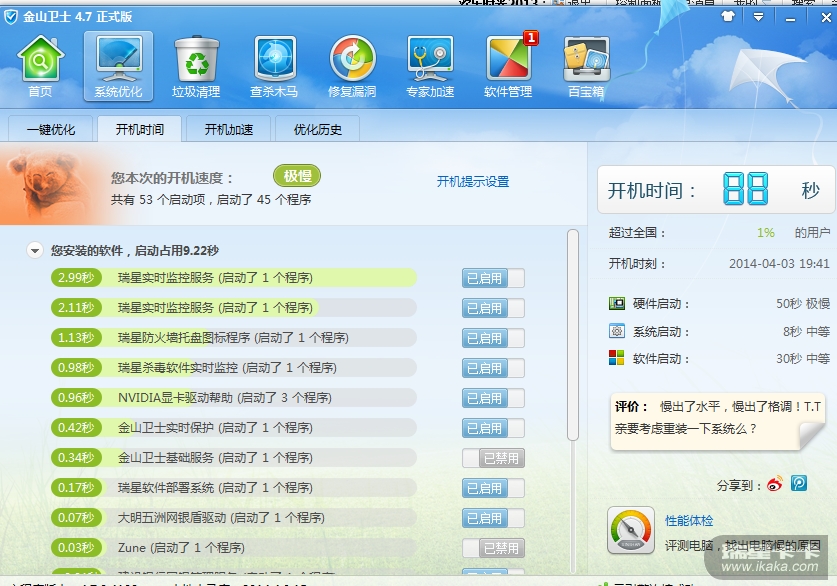Toggle 2.99秒 瑞星实时监控服务 switch

[x=493, y=278]
